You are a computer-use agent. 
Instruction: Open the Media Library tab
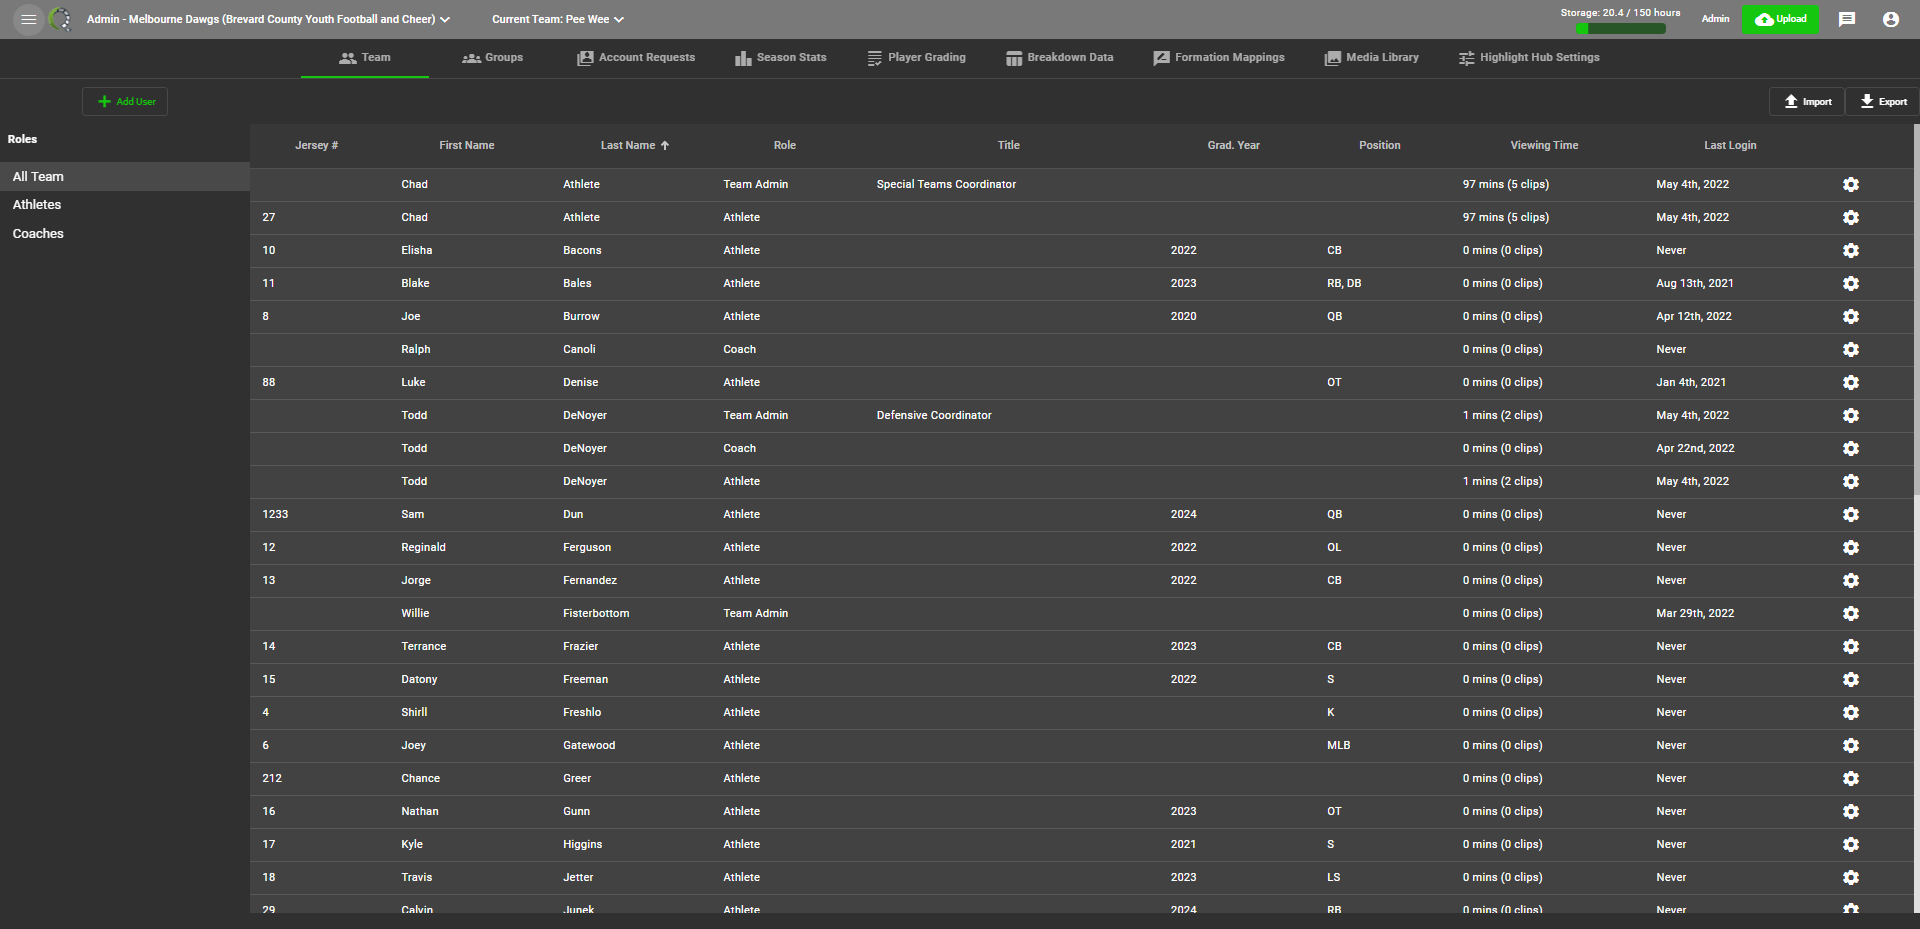tap(1372, 58)
